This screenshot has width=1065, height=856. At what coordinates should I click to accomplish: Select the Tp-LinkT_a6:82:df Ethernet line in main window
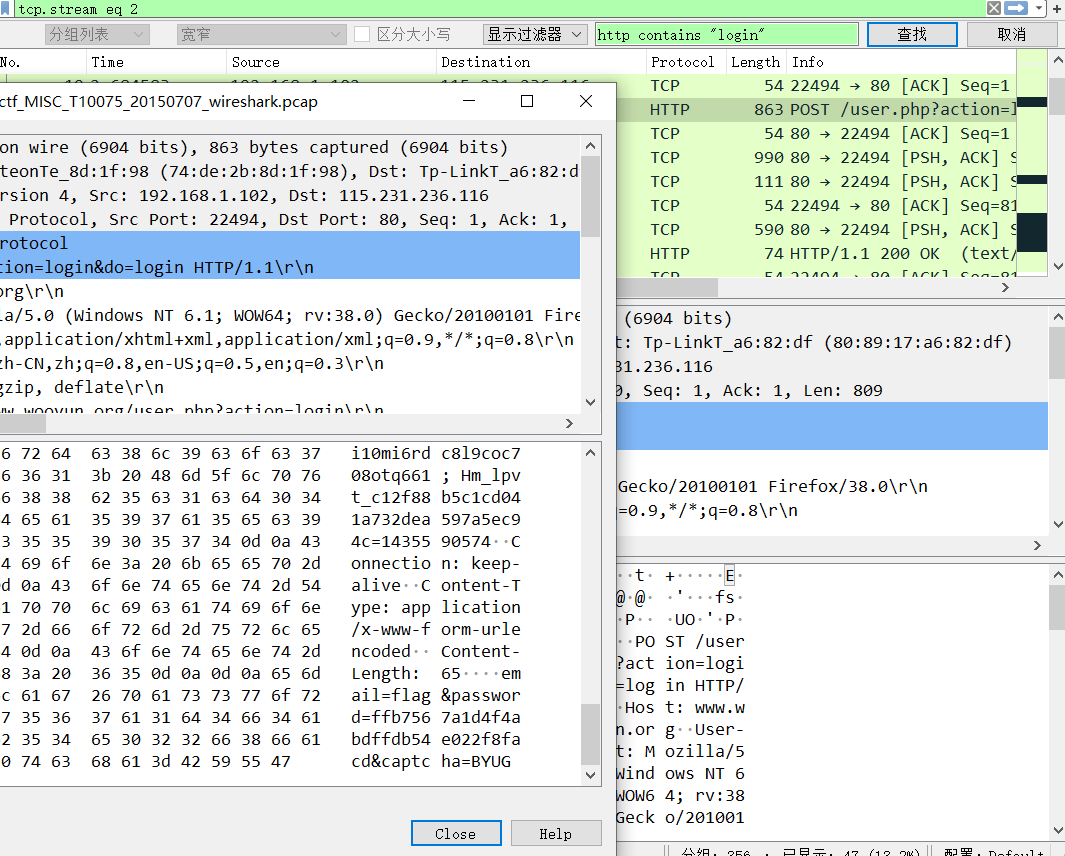(832, 342)
